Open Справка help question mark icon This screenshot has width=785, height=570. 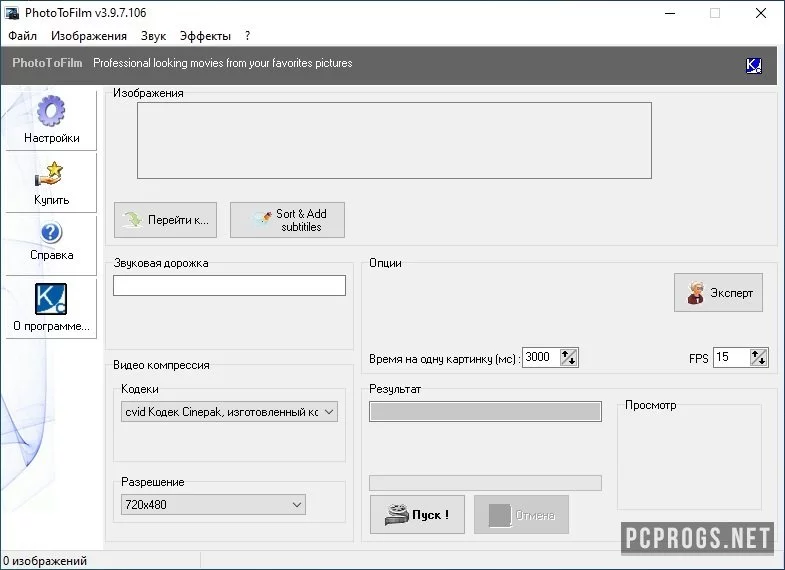51,233
